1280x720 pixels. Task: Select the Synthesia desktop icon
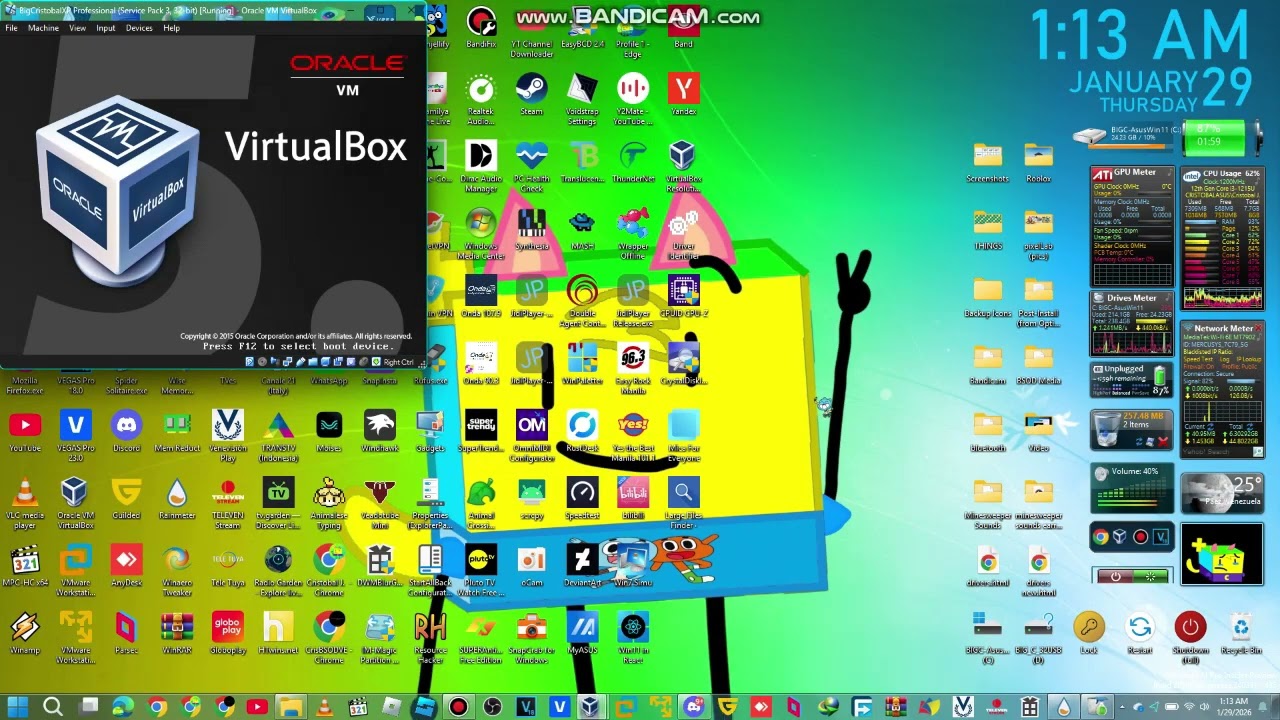(x=531, y=228)
